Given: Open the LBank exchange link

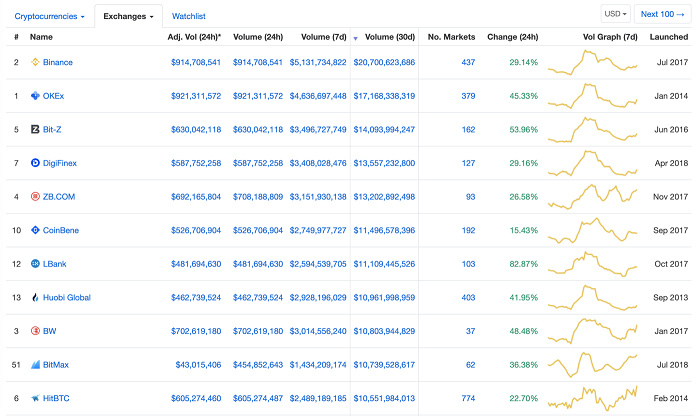Looking at the screenshot, I should pos(56,264).
